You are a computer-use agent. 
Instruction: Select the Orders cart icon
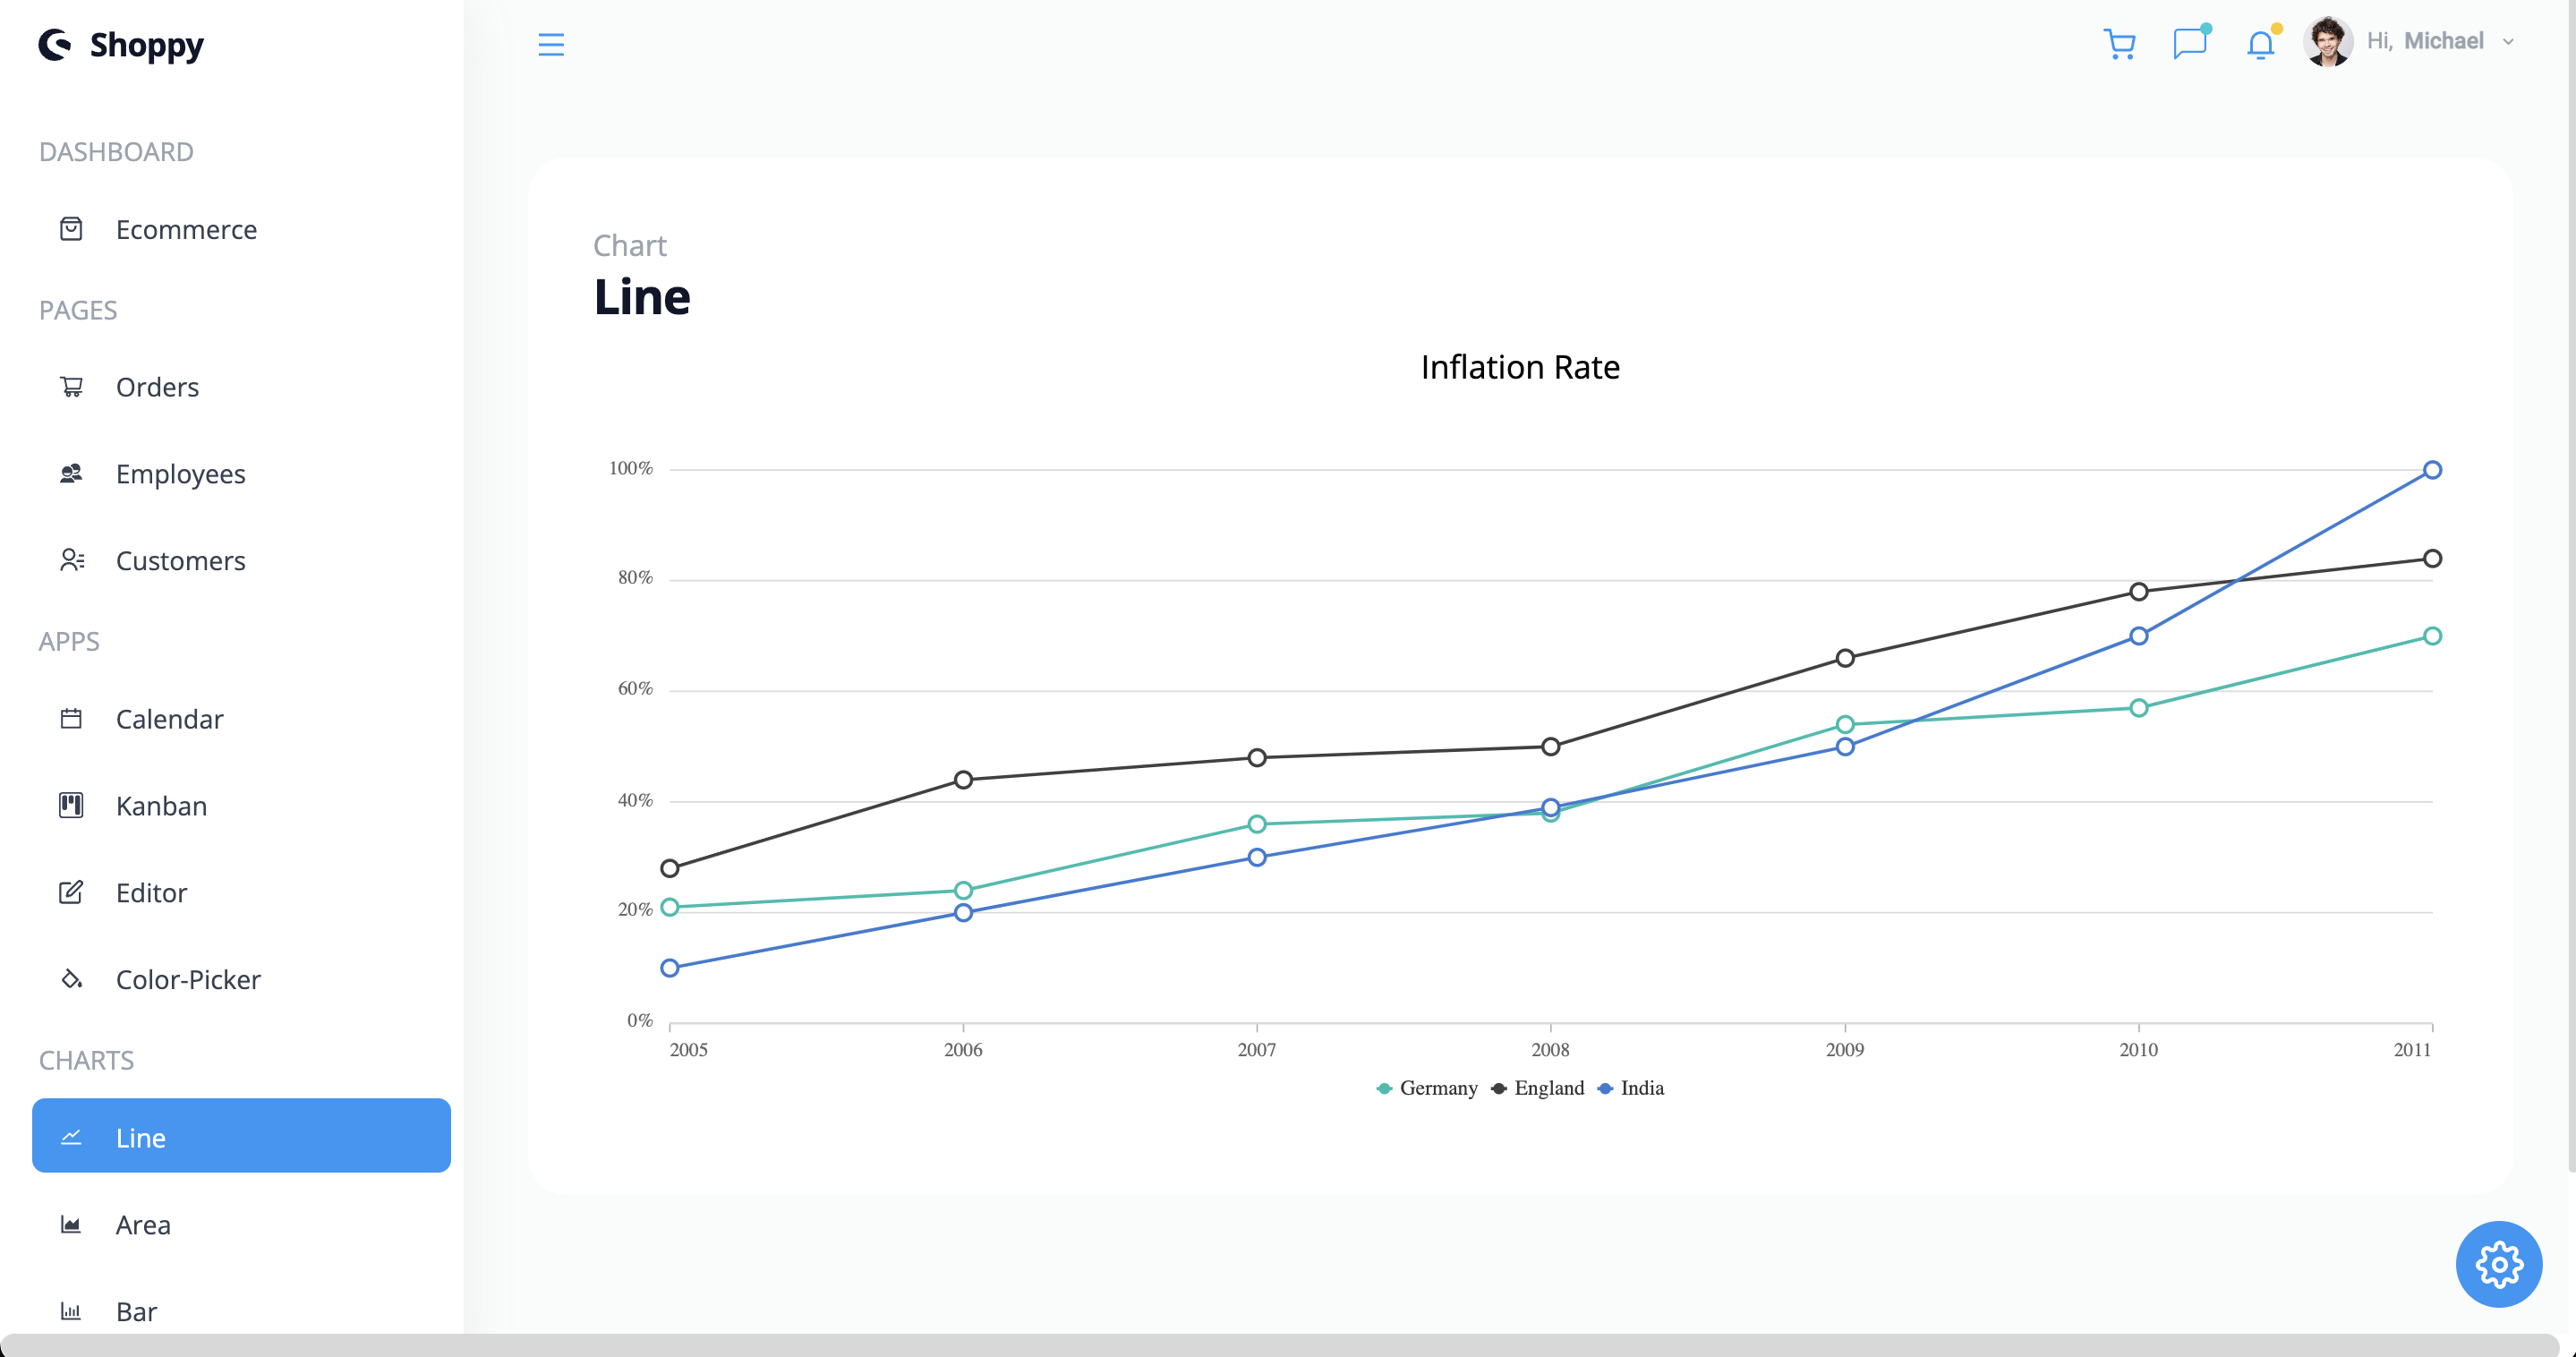point(70,386)
